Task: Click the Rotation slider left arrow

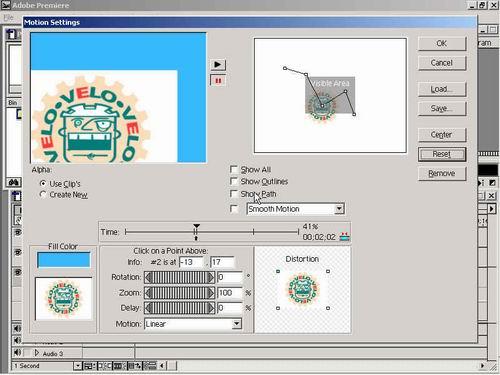Action: coord(148,277)
